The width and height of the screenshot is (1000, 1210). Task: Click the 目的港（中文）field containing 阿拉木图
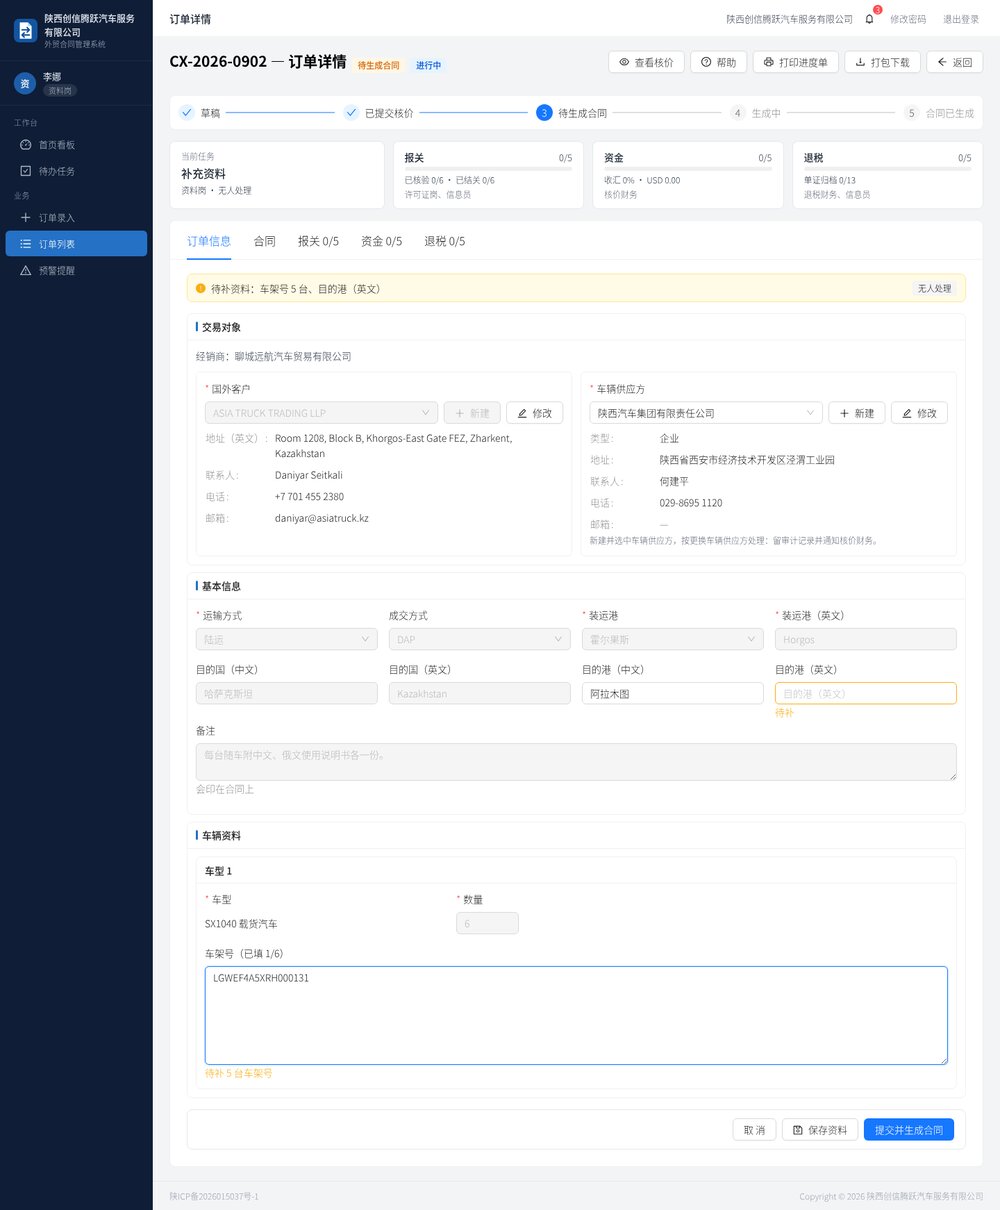point(673,693)
